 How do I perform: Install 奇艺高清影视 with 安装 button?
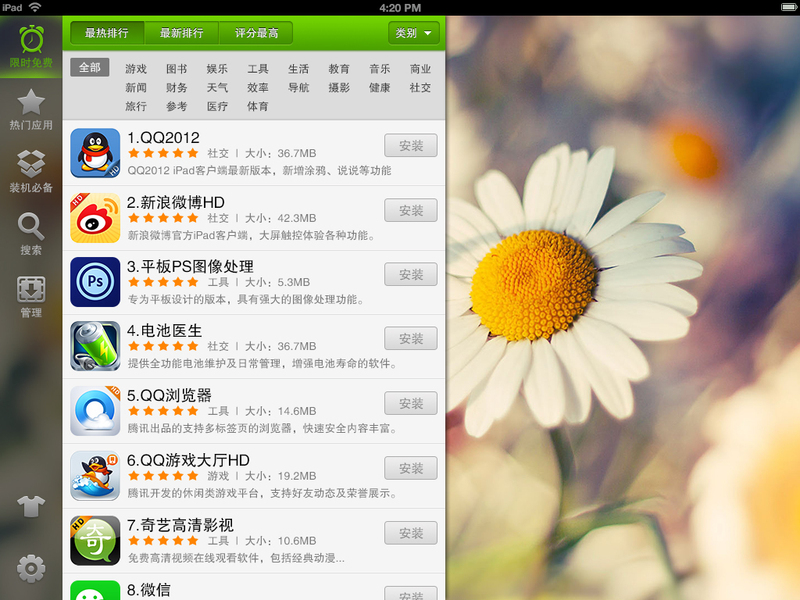click(411, 533)
